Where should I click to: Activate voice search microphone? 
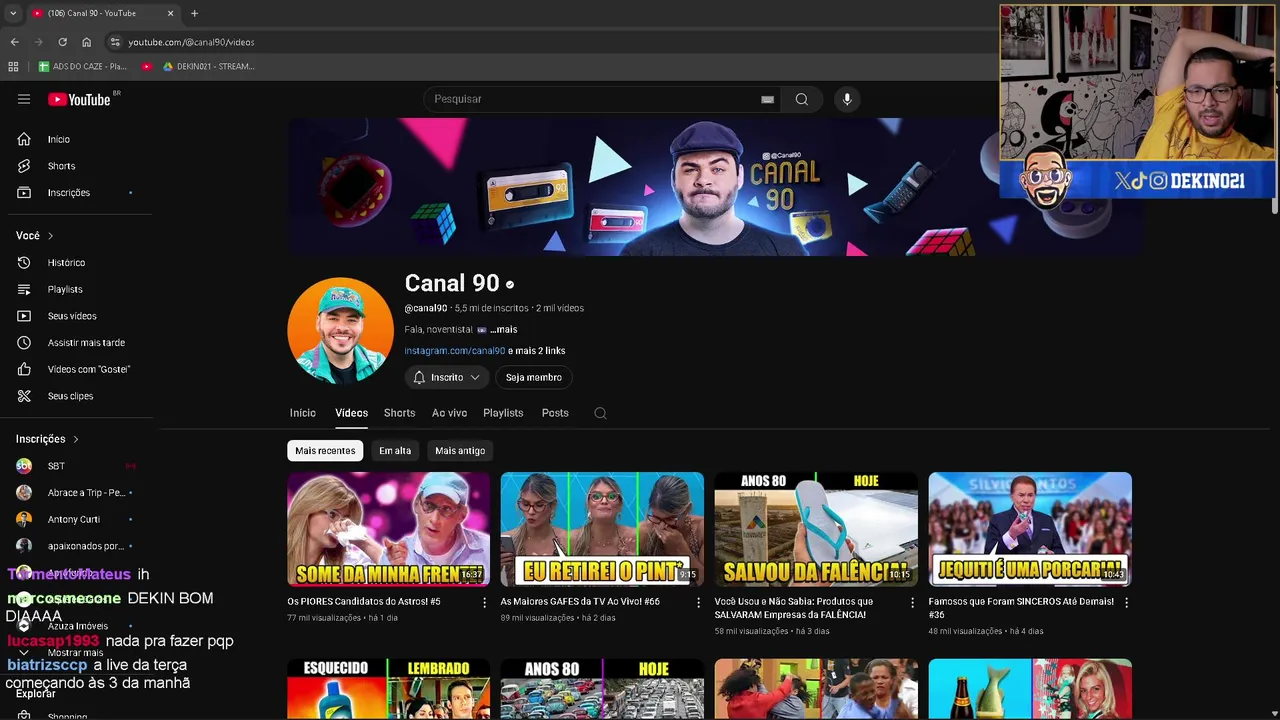pos(847,99)
